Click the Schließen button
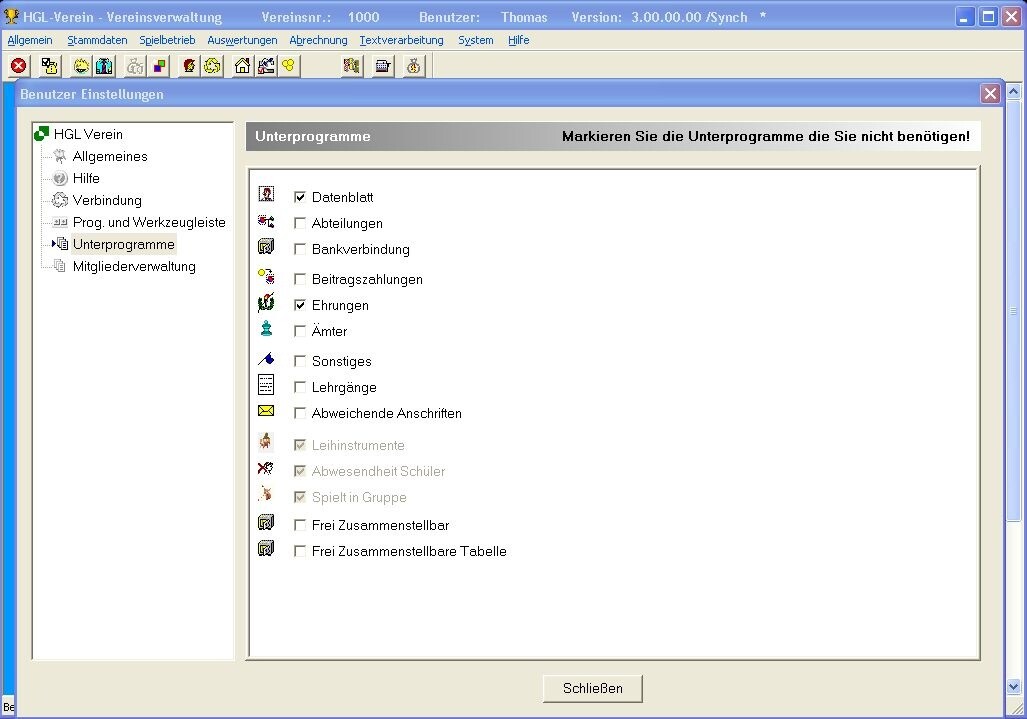 click(591, 688)
